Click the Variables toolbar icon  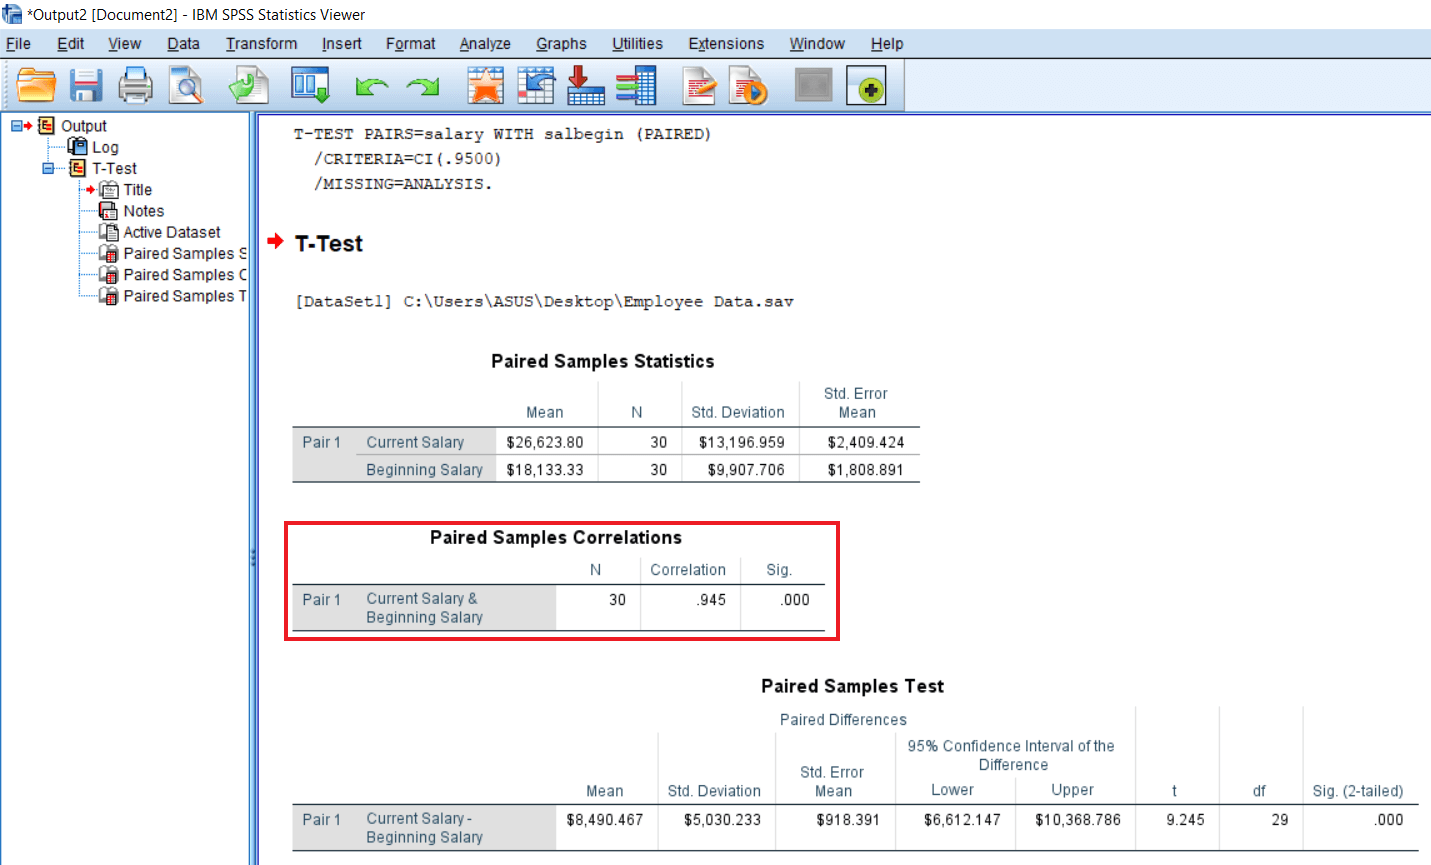pyautogui.click(x=636, y=86)
